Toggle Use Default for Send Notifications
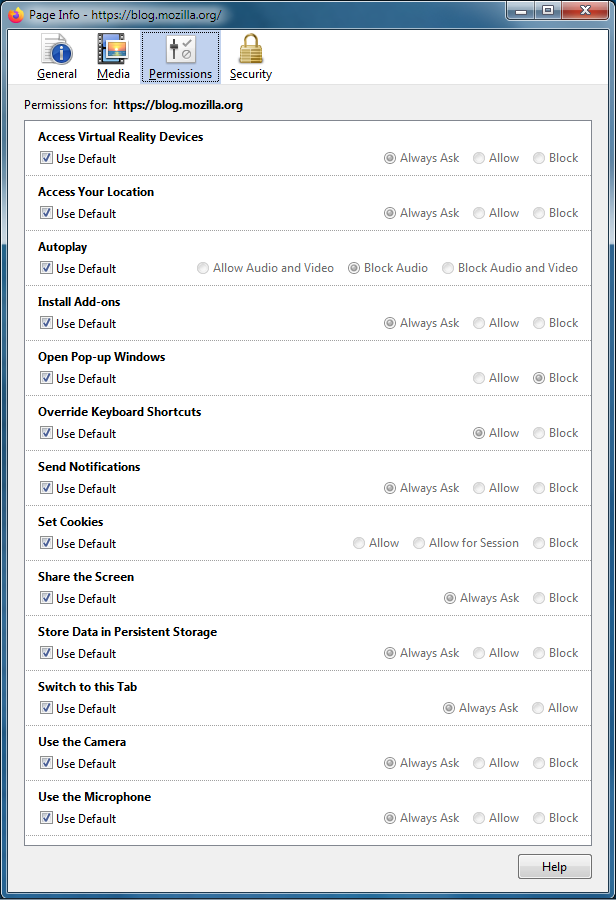The height and width of the screenshot is (900, 616). [46, 488]
